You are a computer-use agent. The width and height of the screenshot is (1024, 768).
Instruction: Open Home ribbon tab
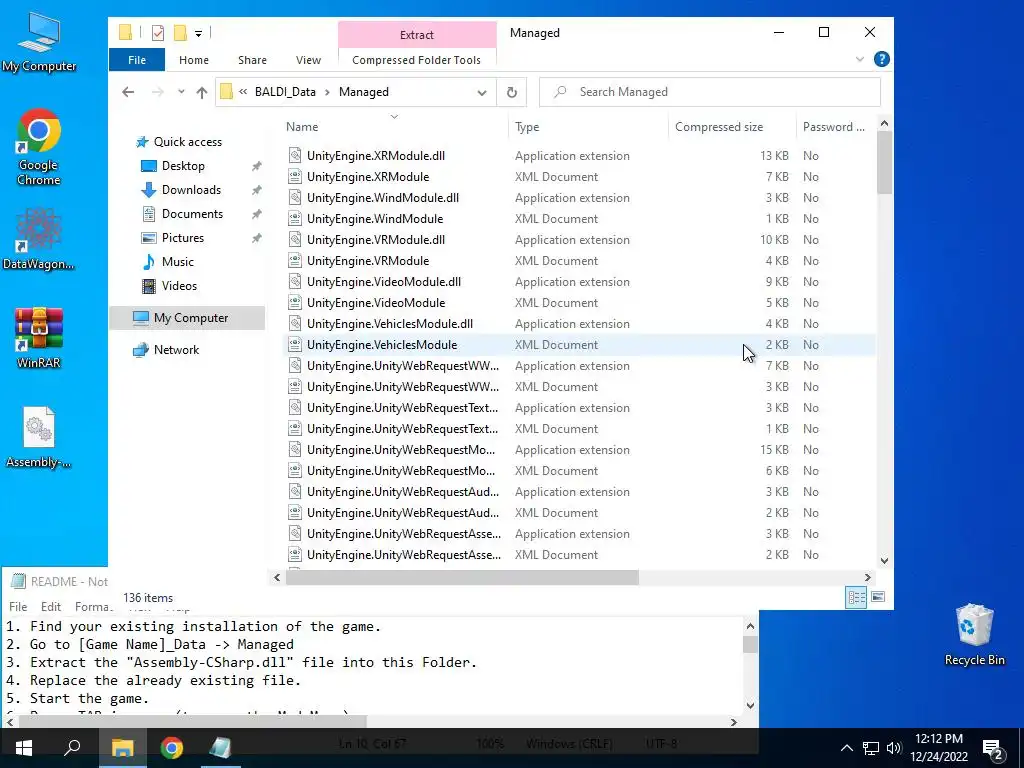[194, 59]
